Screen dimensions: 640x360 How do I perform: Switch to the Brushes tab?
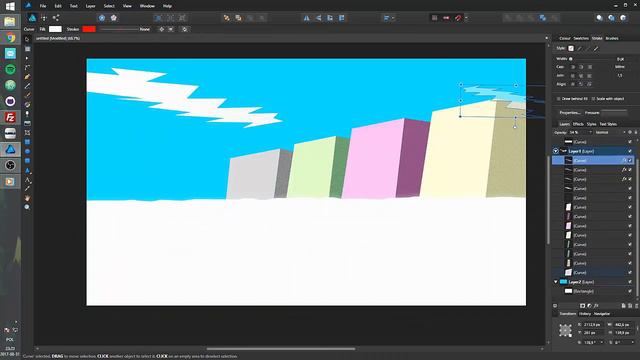pyautogui.click(x=612, y=38)
